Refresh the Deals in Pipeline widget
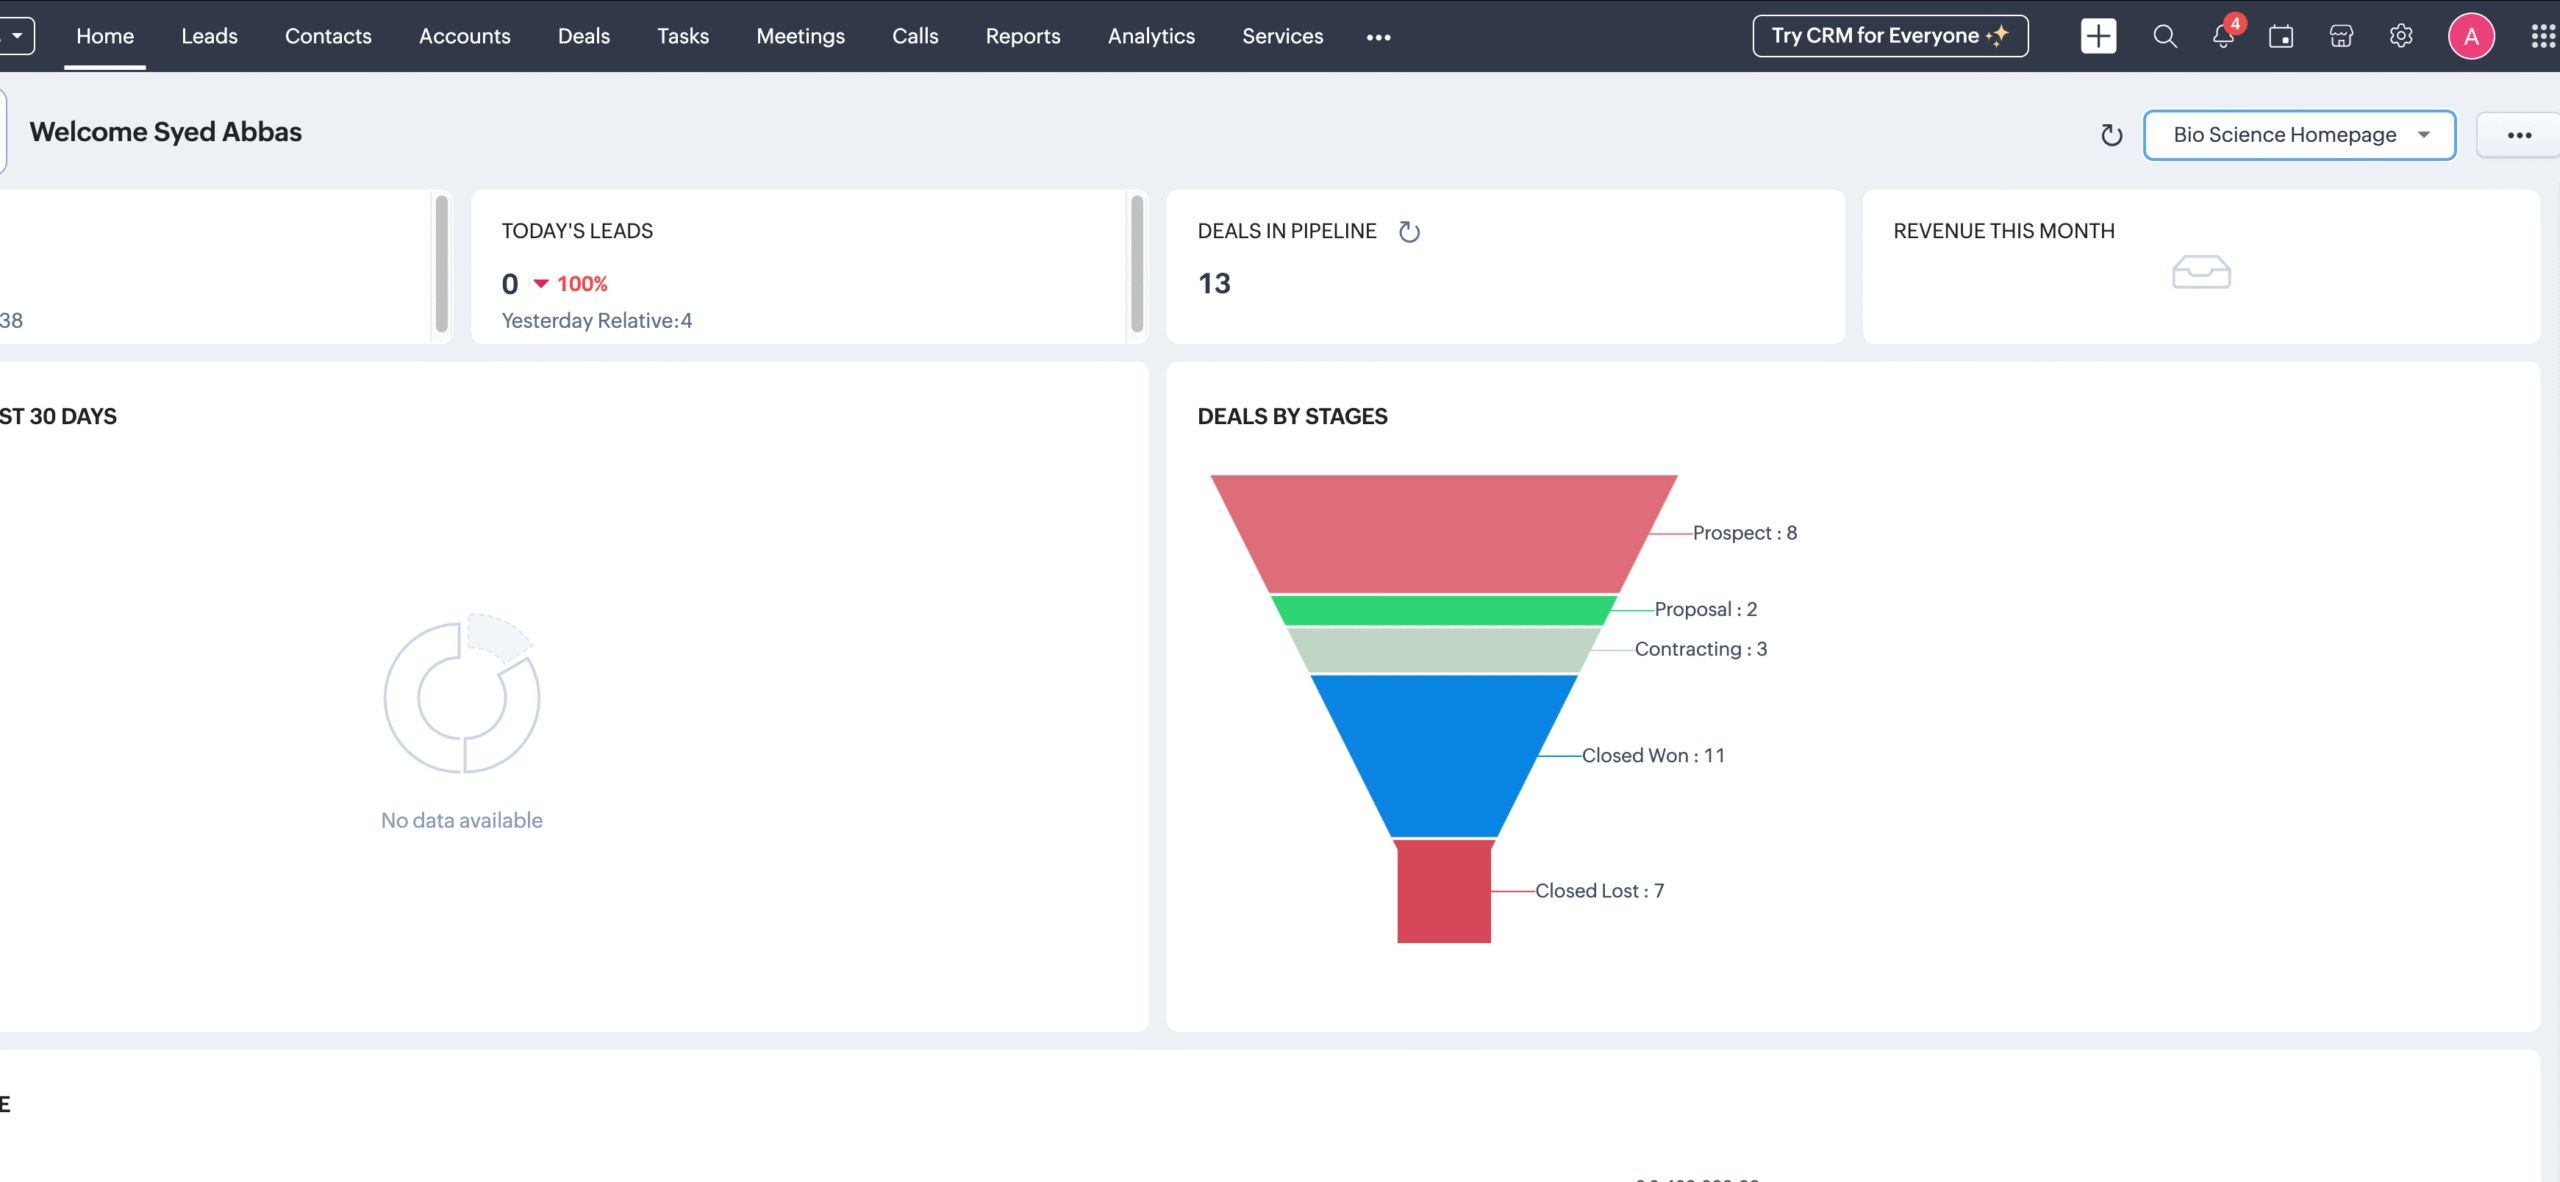Screen dimensions: 2560x1182 coord(1409,232)
